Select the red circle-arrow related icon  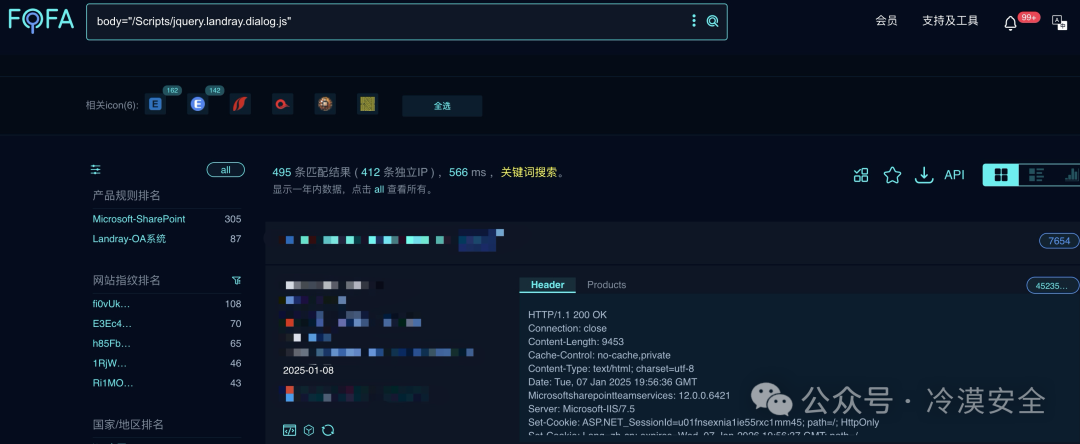pyautogui.click(x=282, y=105)
